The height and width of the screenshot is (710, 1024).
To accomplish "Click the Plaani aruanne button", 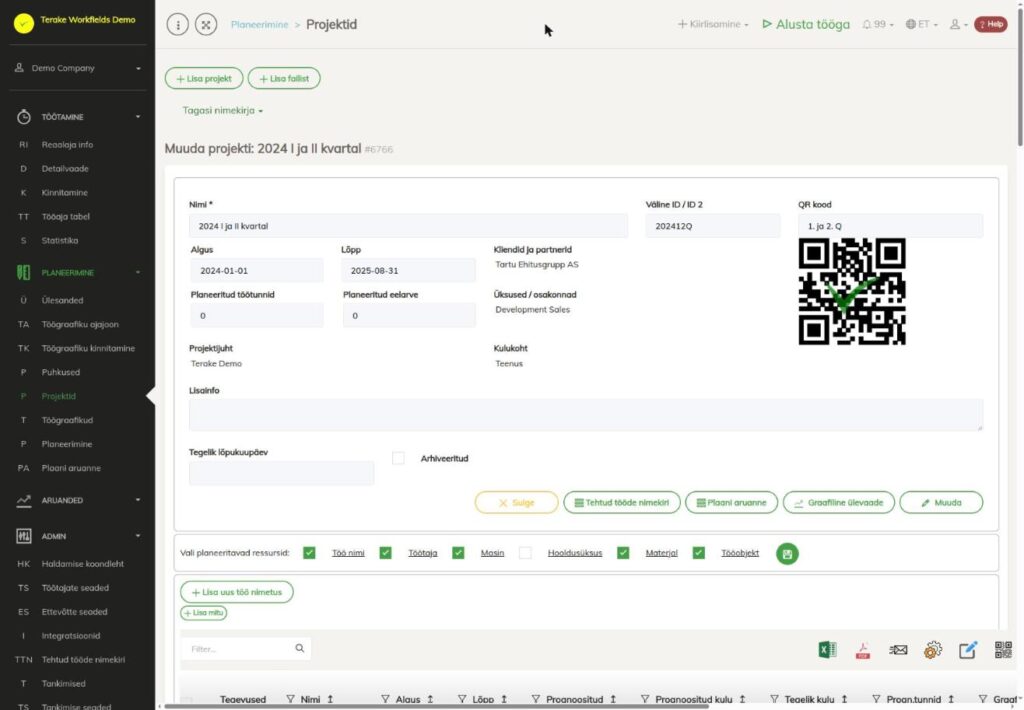I will pos(731,502).
